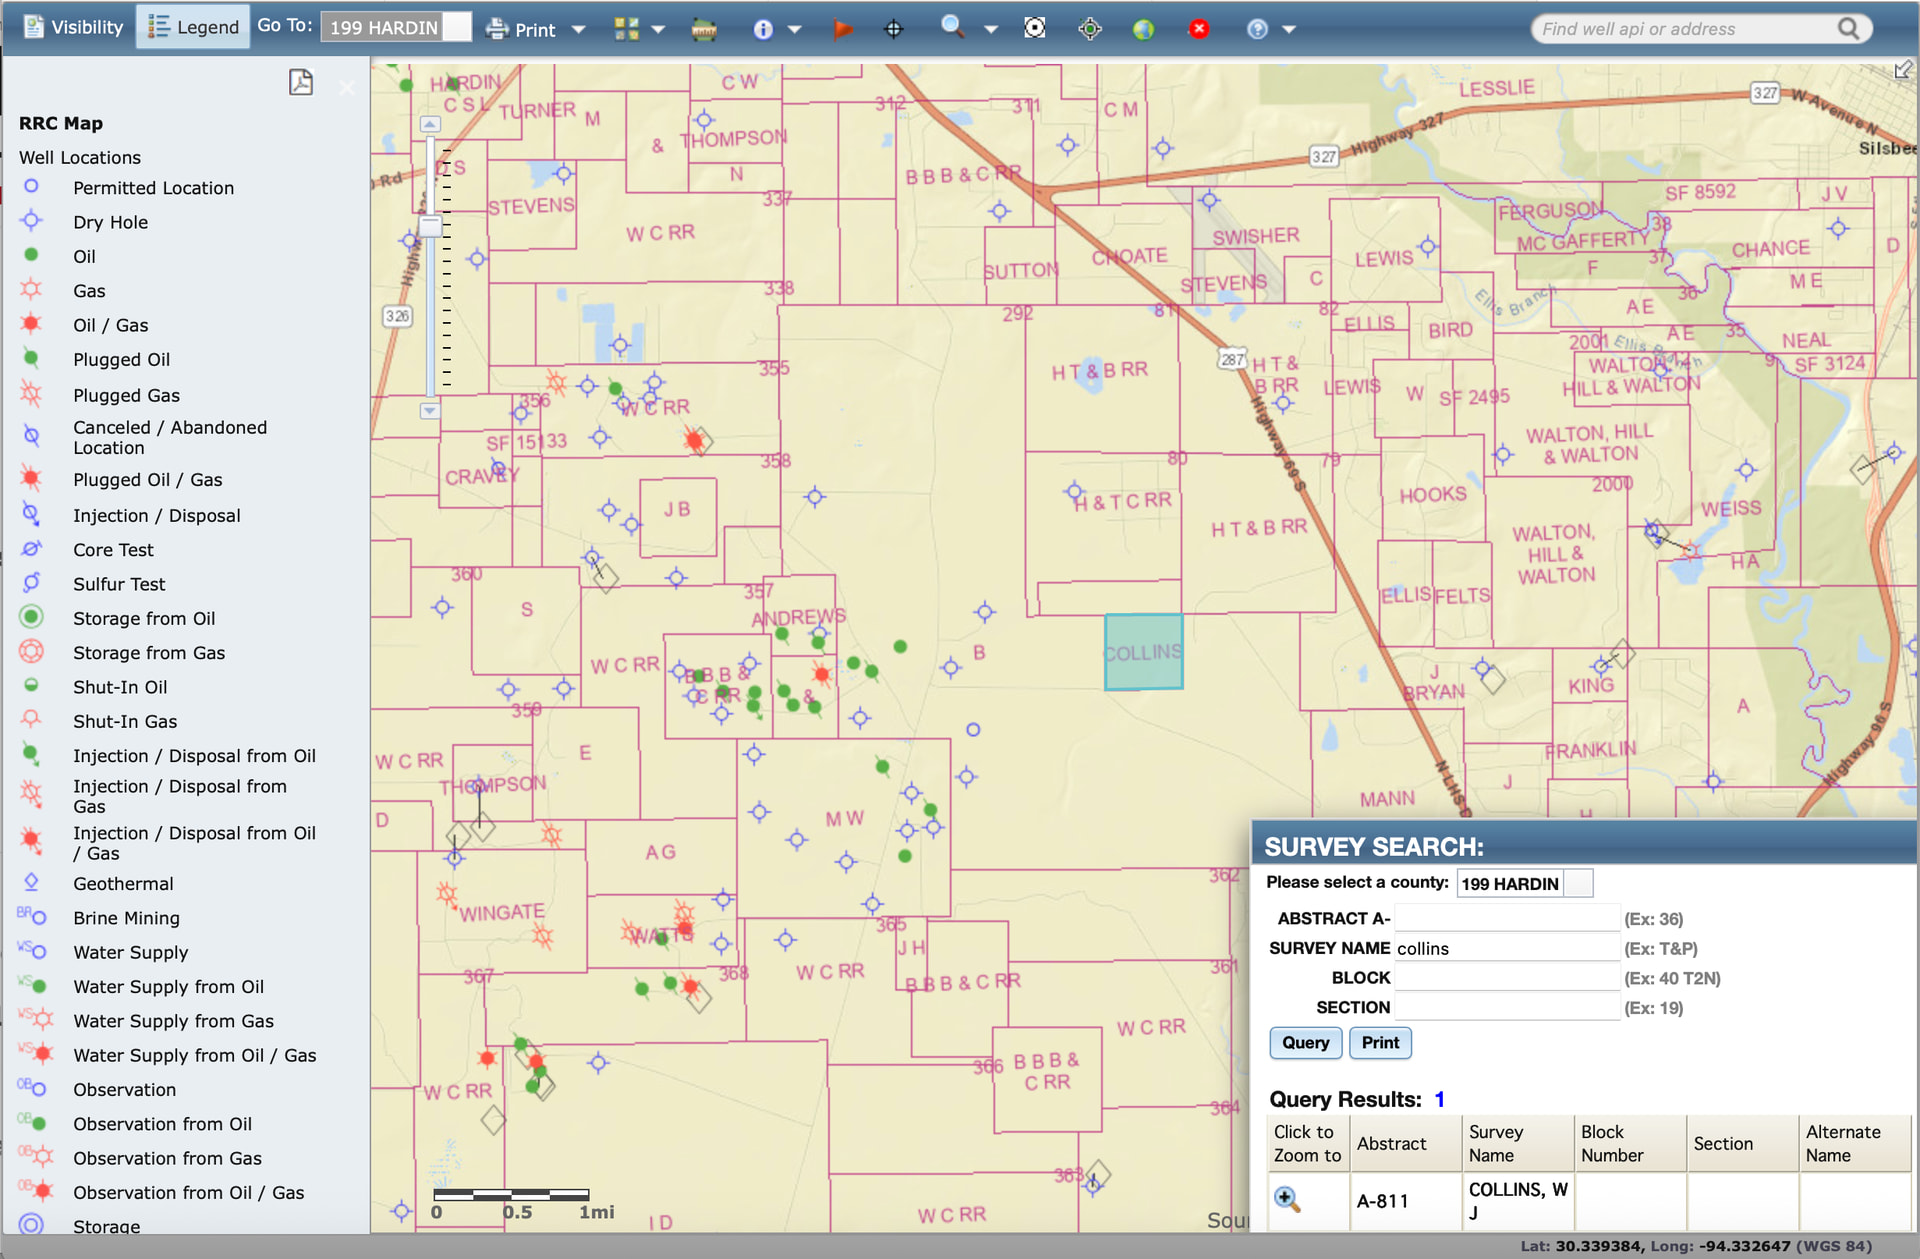Click the zoom-to-result magnifier for A-811

(1287, 1199)
